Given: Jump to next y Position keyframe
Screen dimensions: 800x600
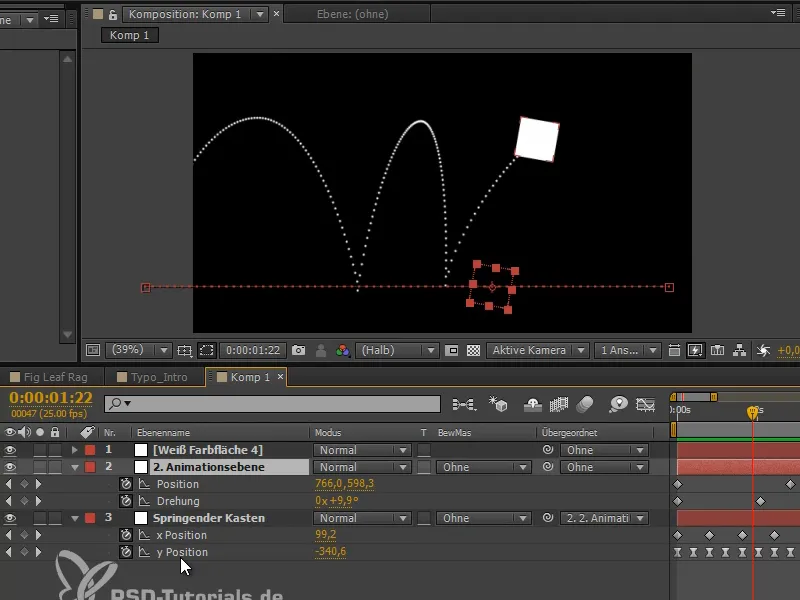Looking at the screenshot, I should [x=39, y=552].
